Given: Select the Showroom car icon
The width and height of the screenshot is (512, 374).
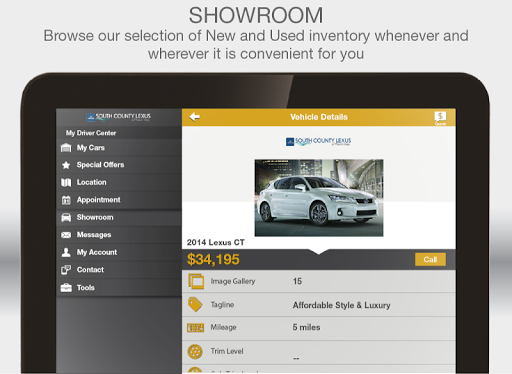Looking at the screenshot, I should [x=66, y=217].
